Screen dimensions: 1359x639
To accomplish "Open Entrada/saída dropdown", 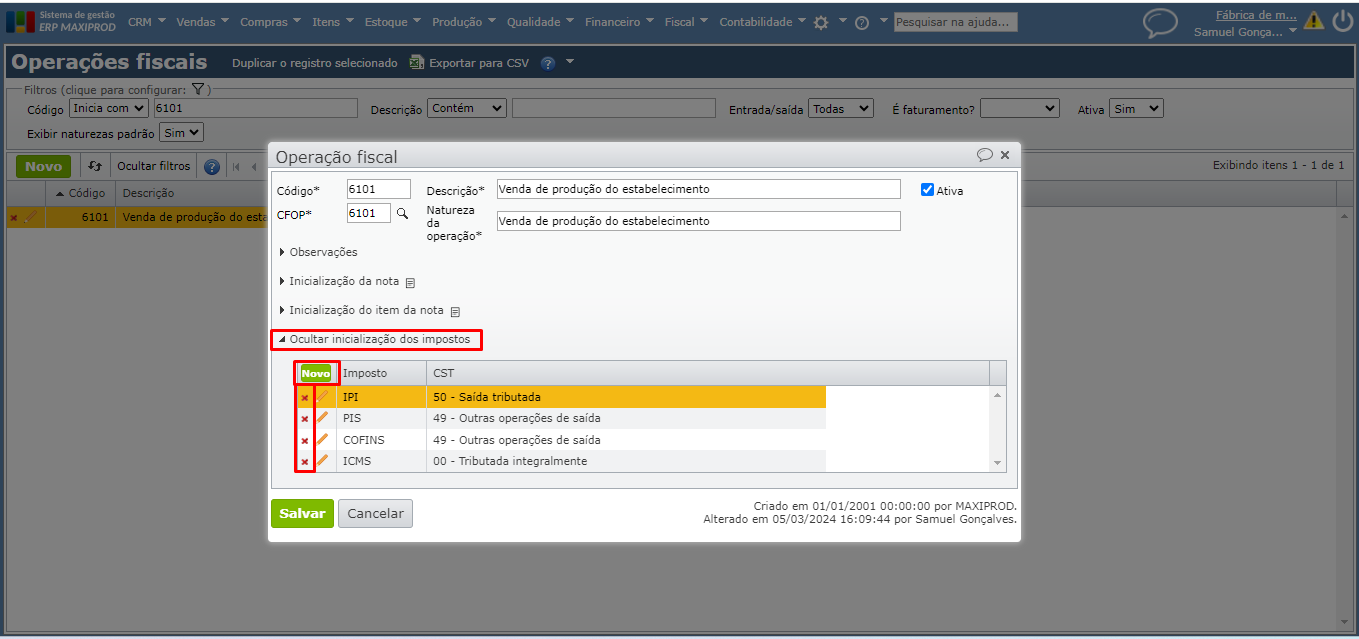I will point(841,108).
